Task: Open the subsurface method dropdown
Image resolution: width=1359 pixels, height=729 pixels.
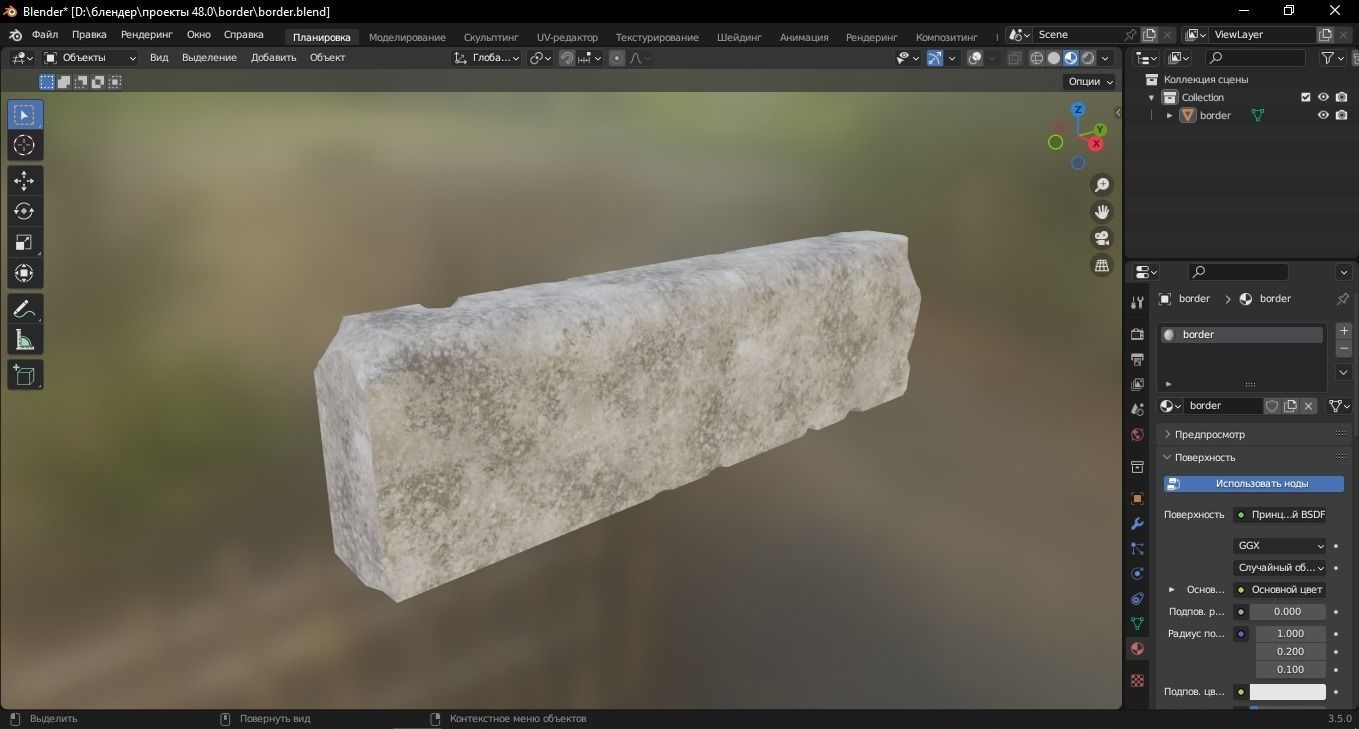Action: tap(1280, 568)
